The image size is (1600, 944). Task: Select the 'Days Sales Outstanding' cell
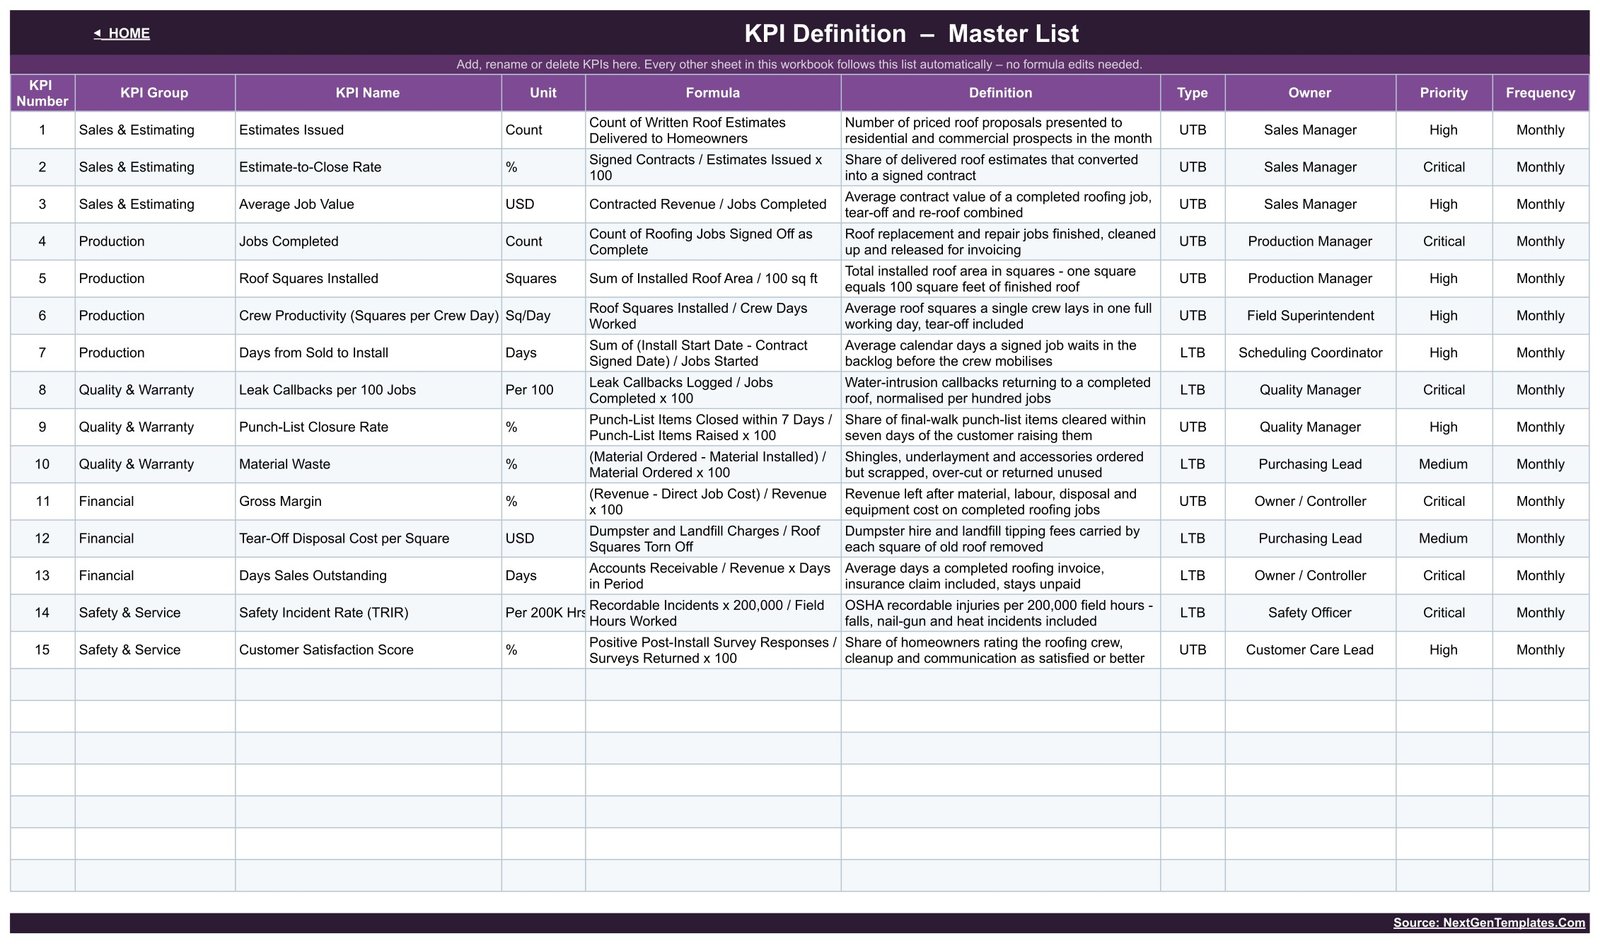[x=368, y=575]
